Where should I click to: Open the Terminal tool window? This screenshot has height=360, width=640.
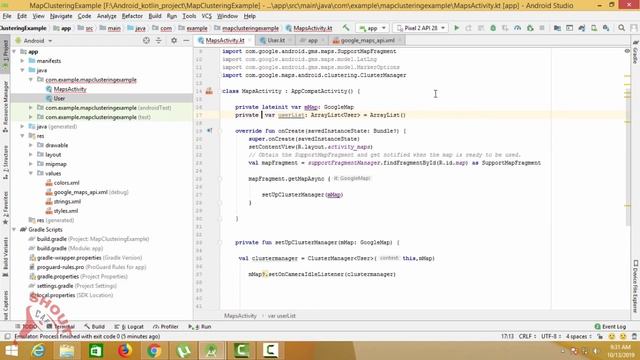point(61,327)
